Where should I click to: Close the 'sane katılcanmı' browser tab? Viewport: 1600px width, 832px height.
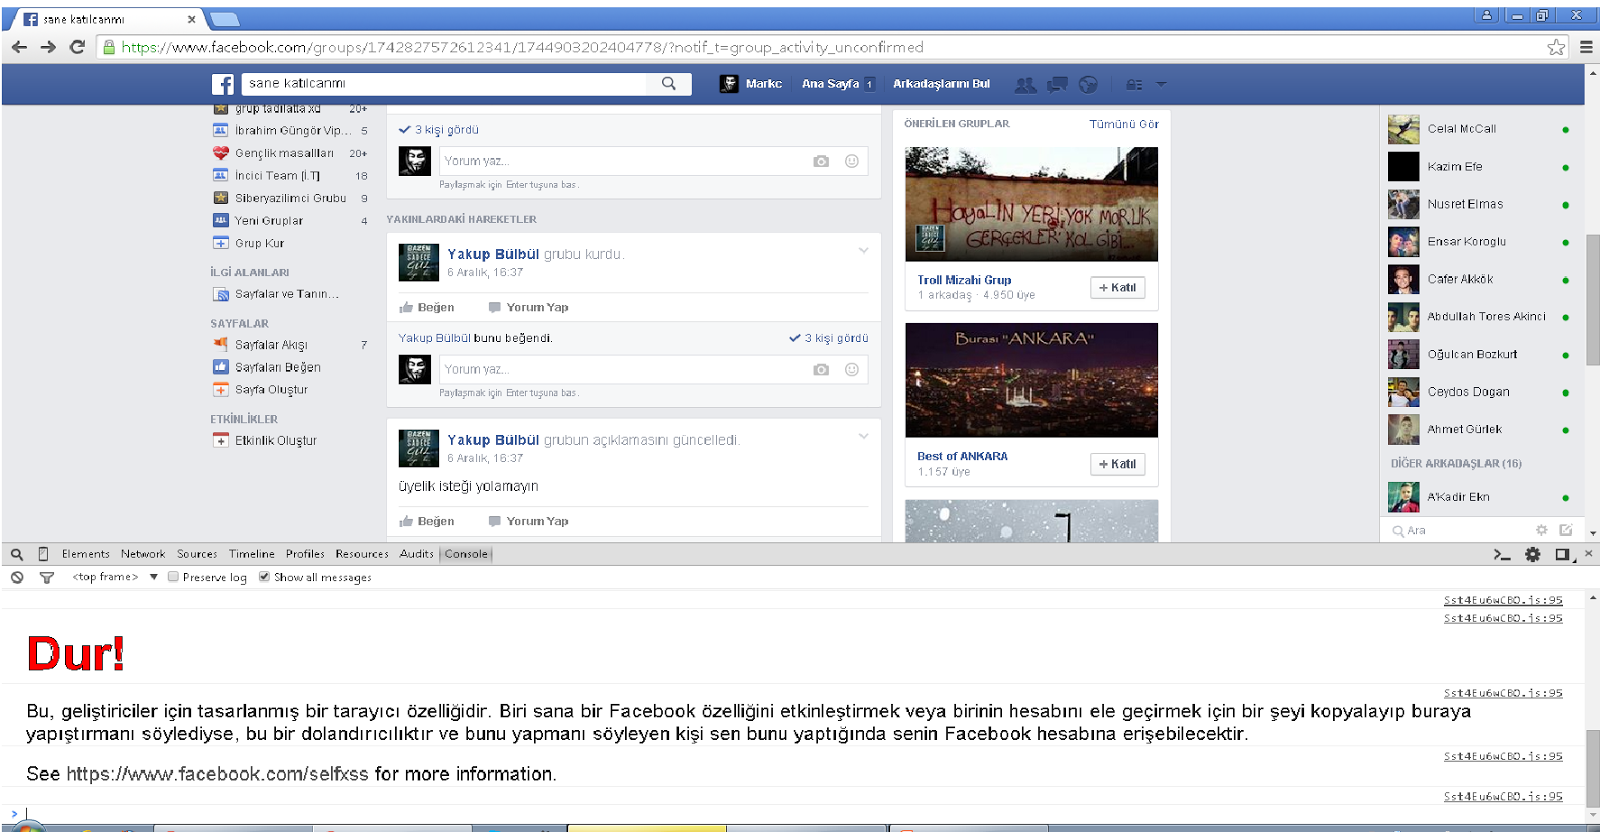[191, 19]
